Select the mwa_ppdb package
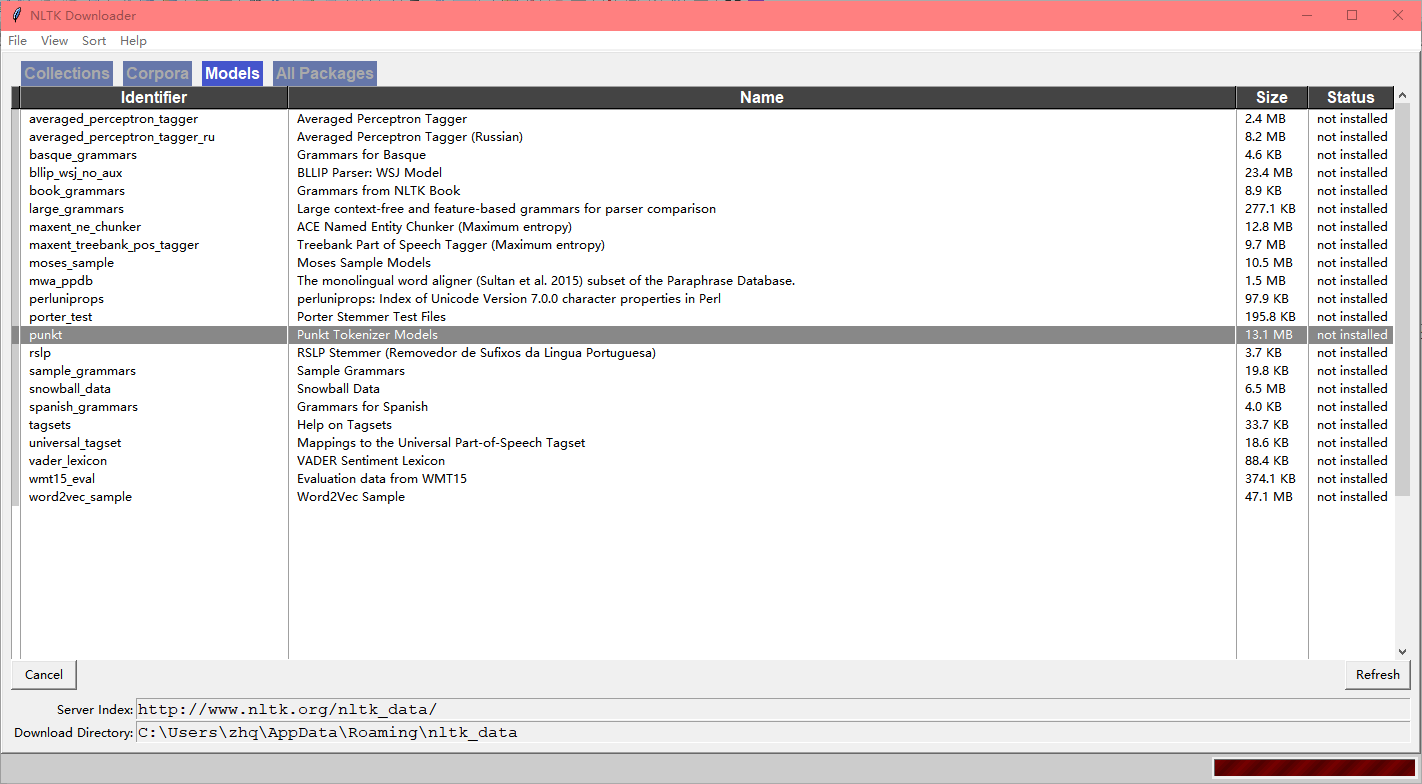 (61, 281)
